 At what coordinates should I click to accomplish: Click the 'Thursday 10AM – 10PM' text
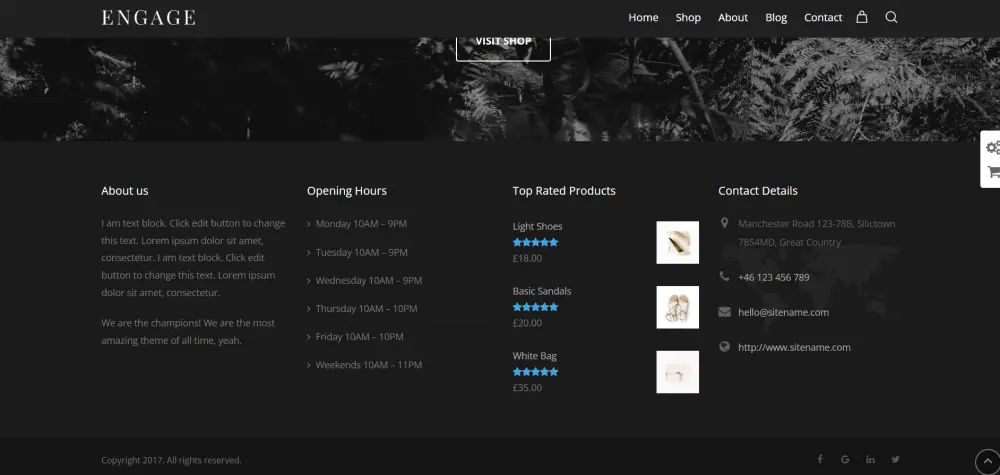click(x=366, y=309)
